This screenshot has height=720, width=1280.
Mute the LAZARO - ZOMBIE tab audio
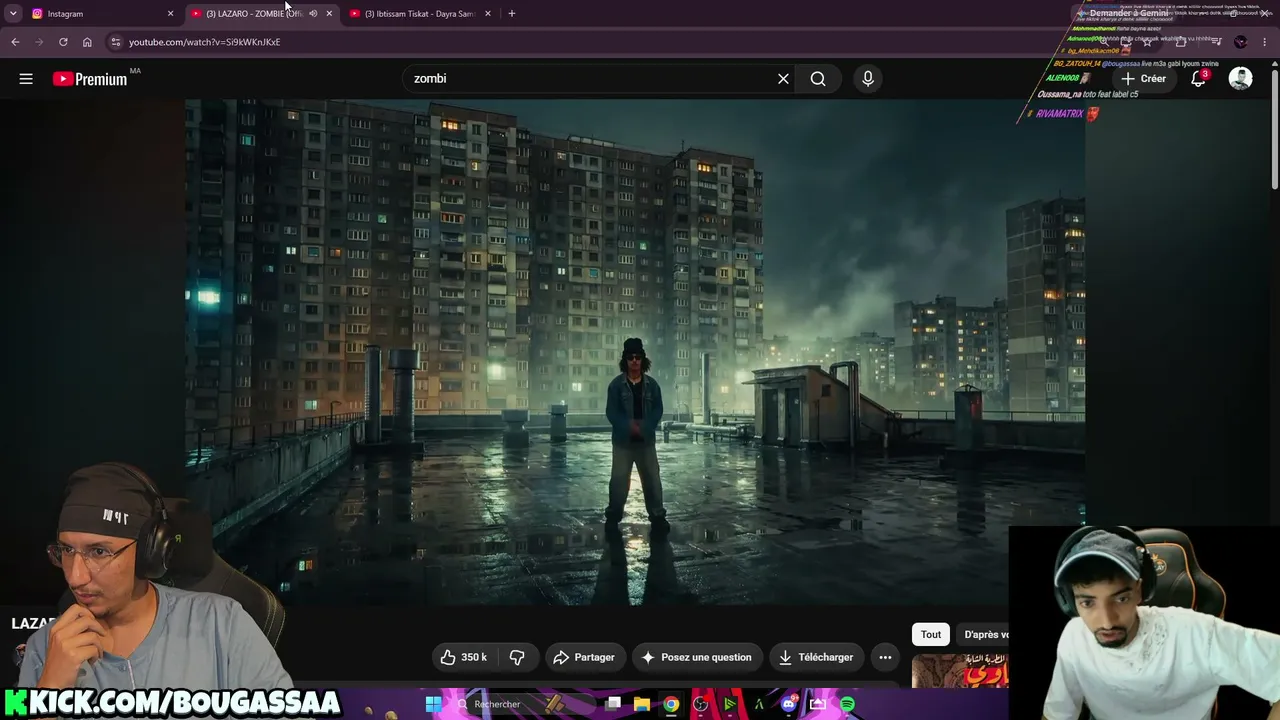pos(313,14)
